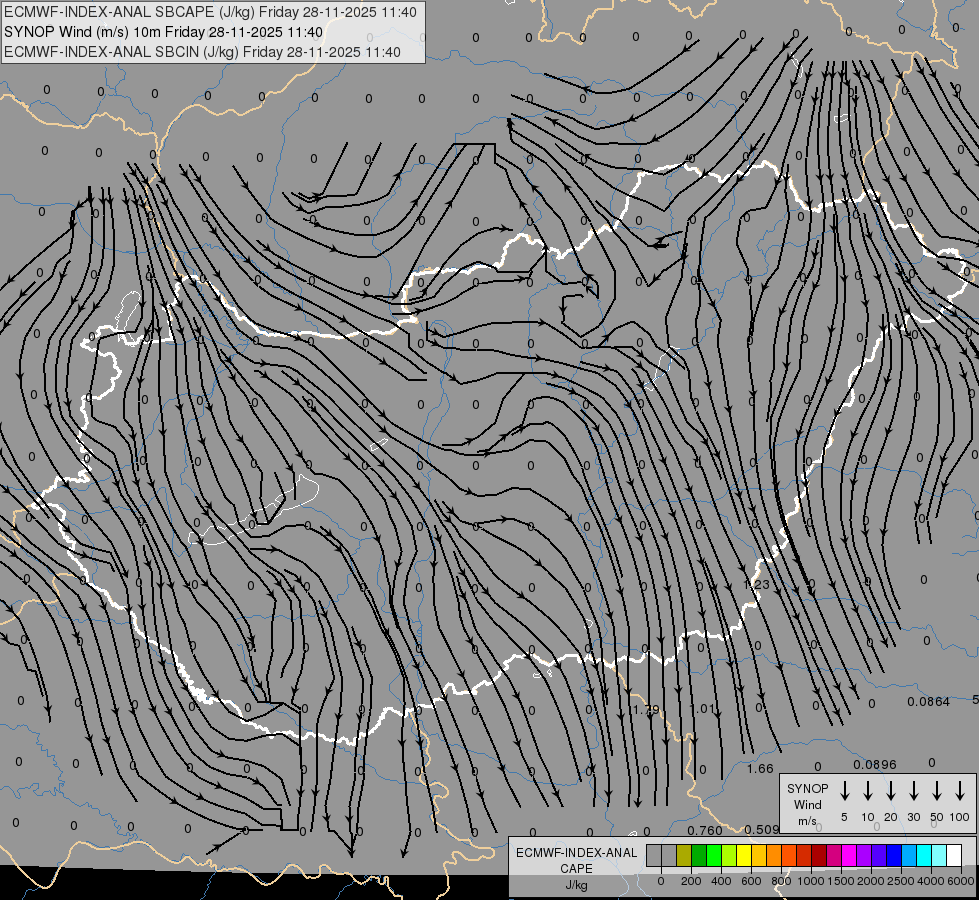Click the SBCAPE title line at top
The width and height of the screenshot is (979, 900).
[x=210, y=12]
